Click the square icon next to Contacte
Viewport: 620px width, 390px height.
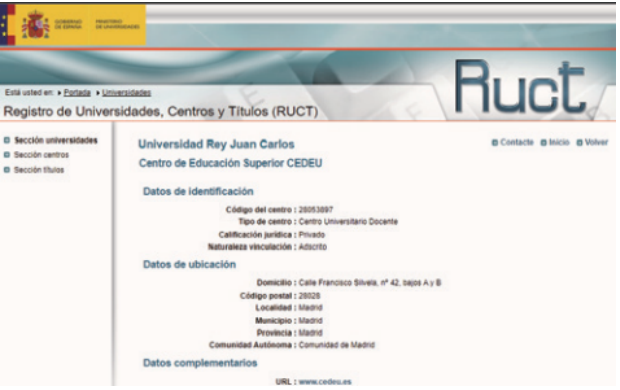click(x=495, y=142)
